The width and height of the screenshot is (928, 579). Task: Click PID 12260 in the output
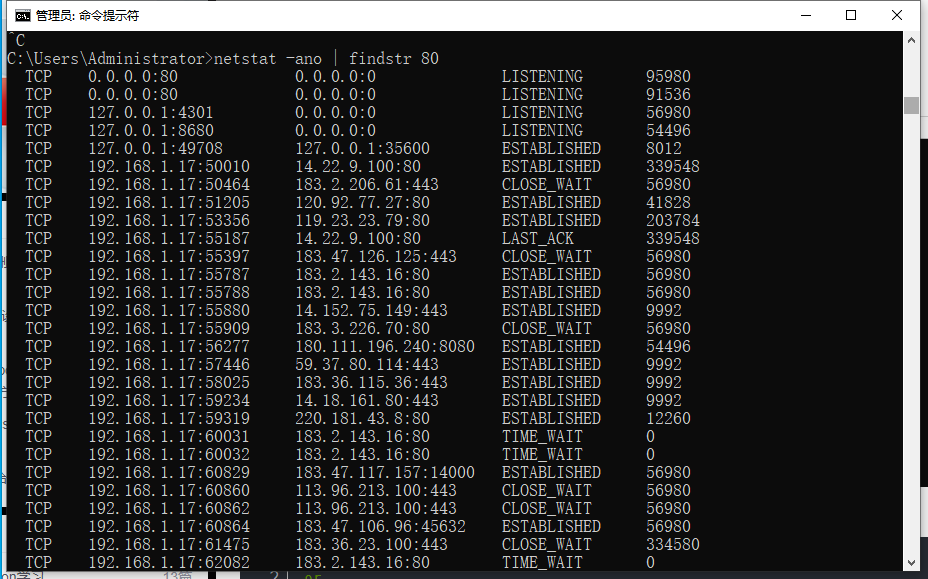[668, 418]
